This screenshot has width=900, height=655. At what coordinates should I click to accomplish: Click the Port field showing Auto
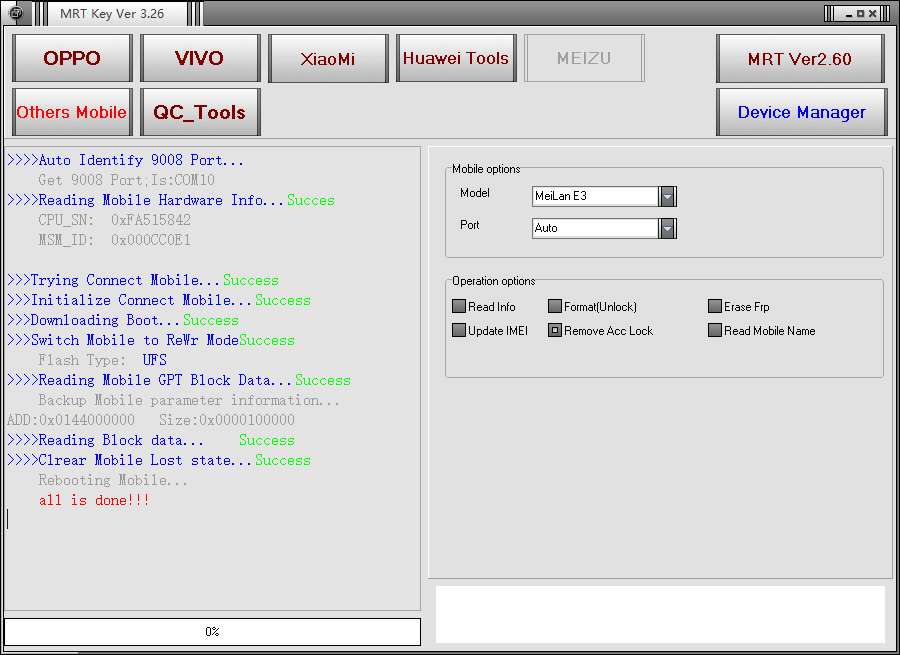tap(595, 228)
